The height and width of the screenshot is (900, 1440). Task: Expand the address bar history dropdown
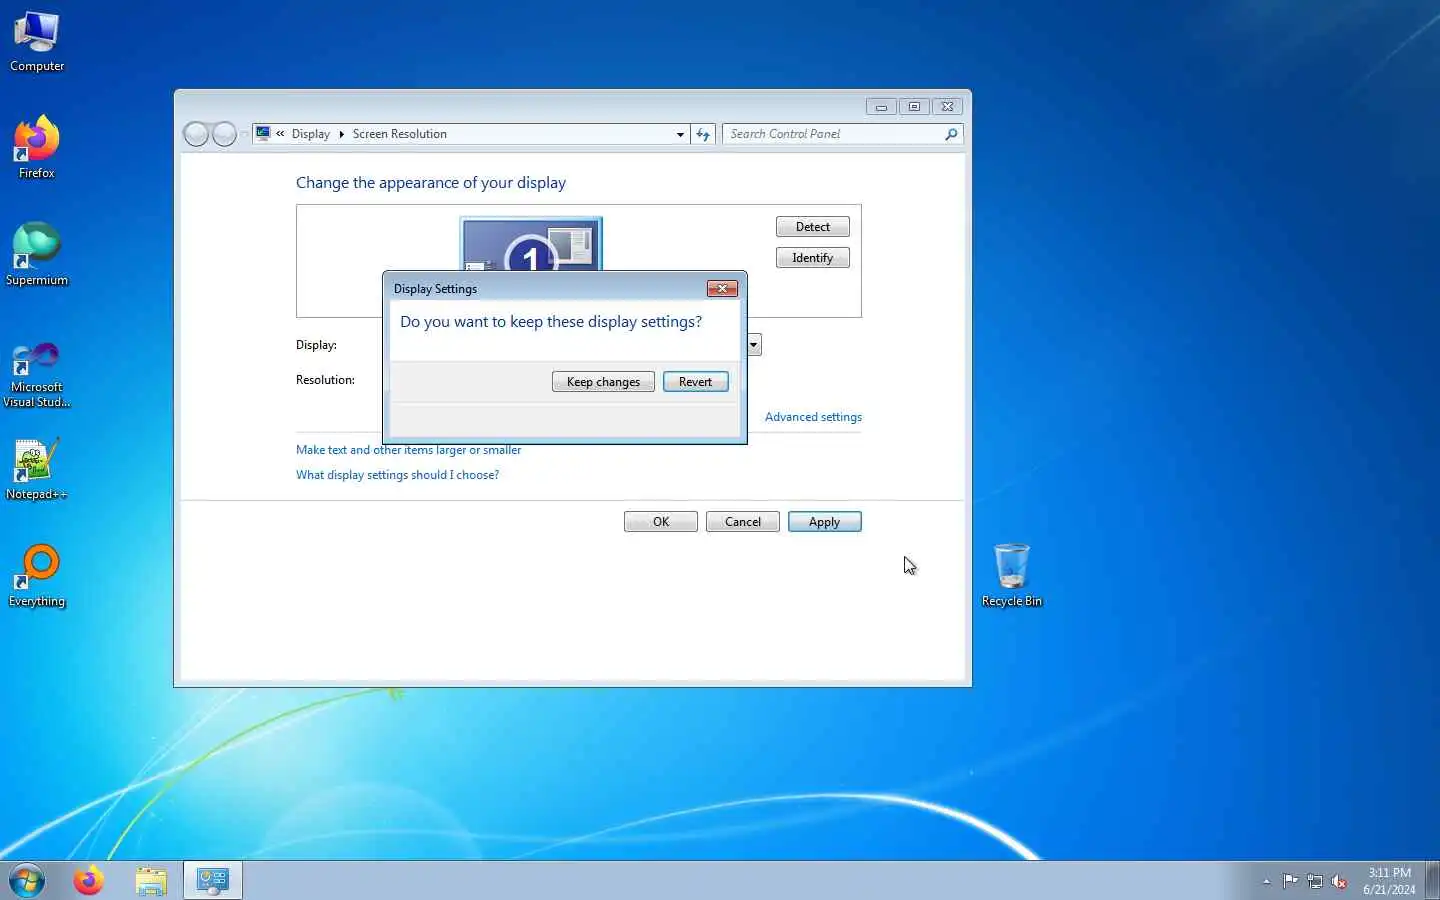click(680, 134)
